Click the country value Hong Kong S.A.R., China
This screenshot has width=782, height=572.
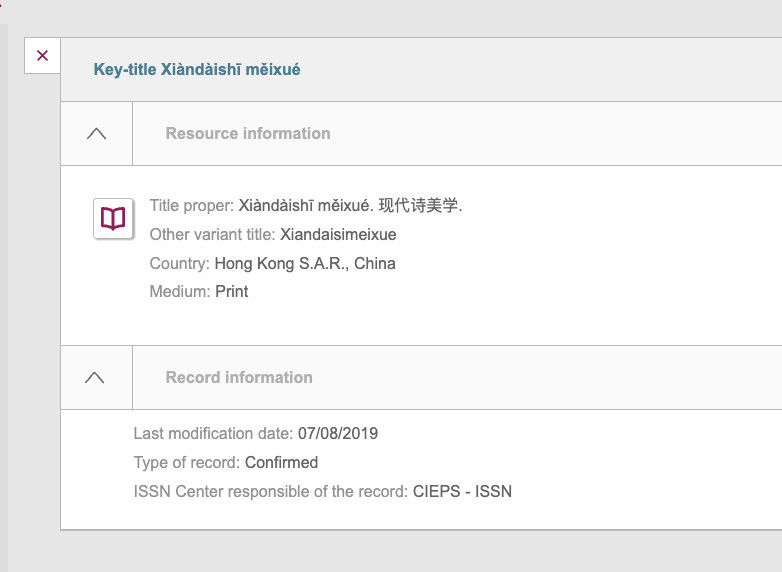click(305, 263)
